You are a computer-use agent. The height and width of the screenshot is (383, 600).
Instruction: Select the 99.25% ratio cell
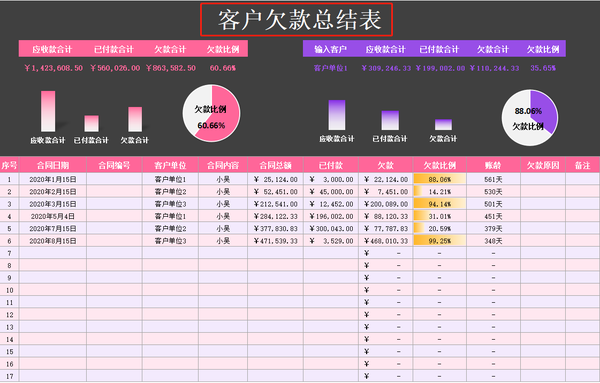[x=440, y=241]
